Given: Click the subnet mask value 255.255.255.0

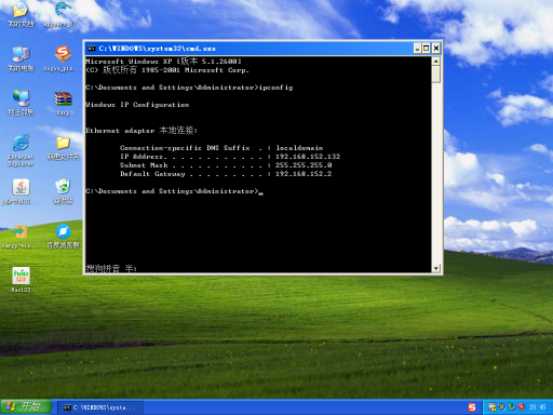Looking at the screenshot, I should 304,165.
